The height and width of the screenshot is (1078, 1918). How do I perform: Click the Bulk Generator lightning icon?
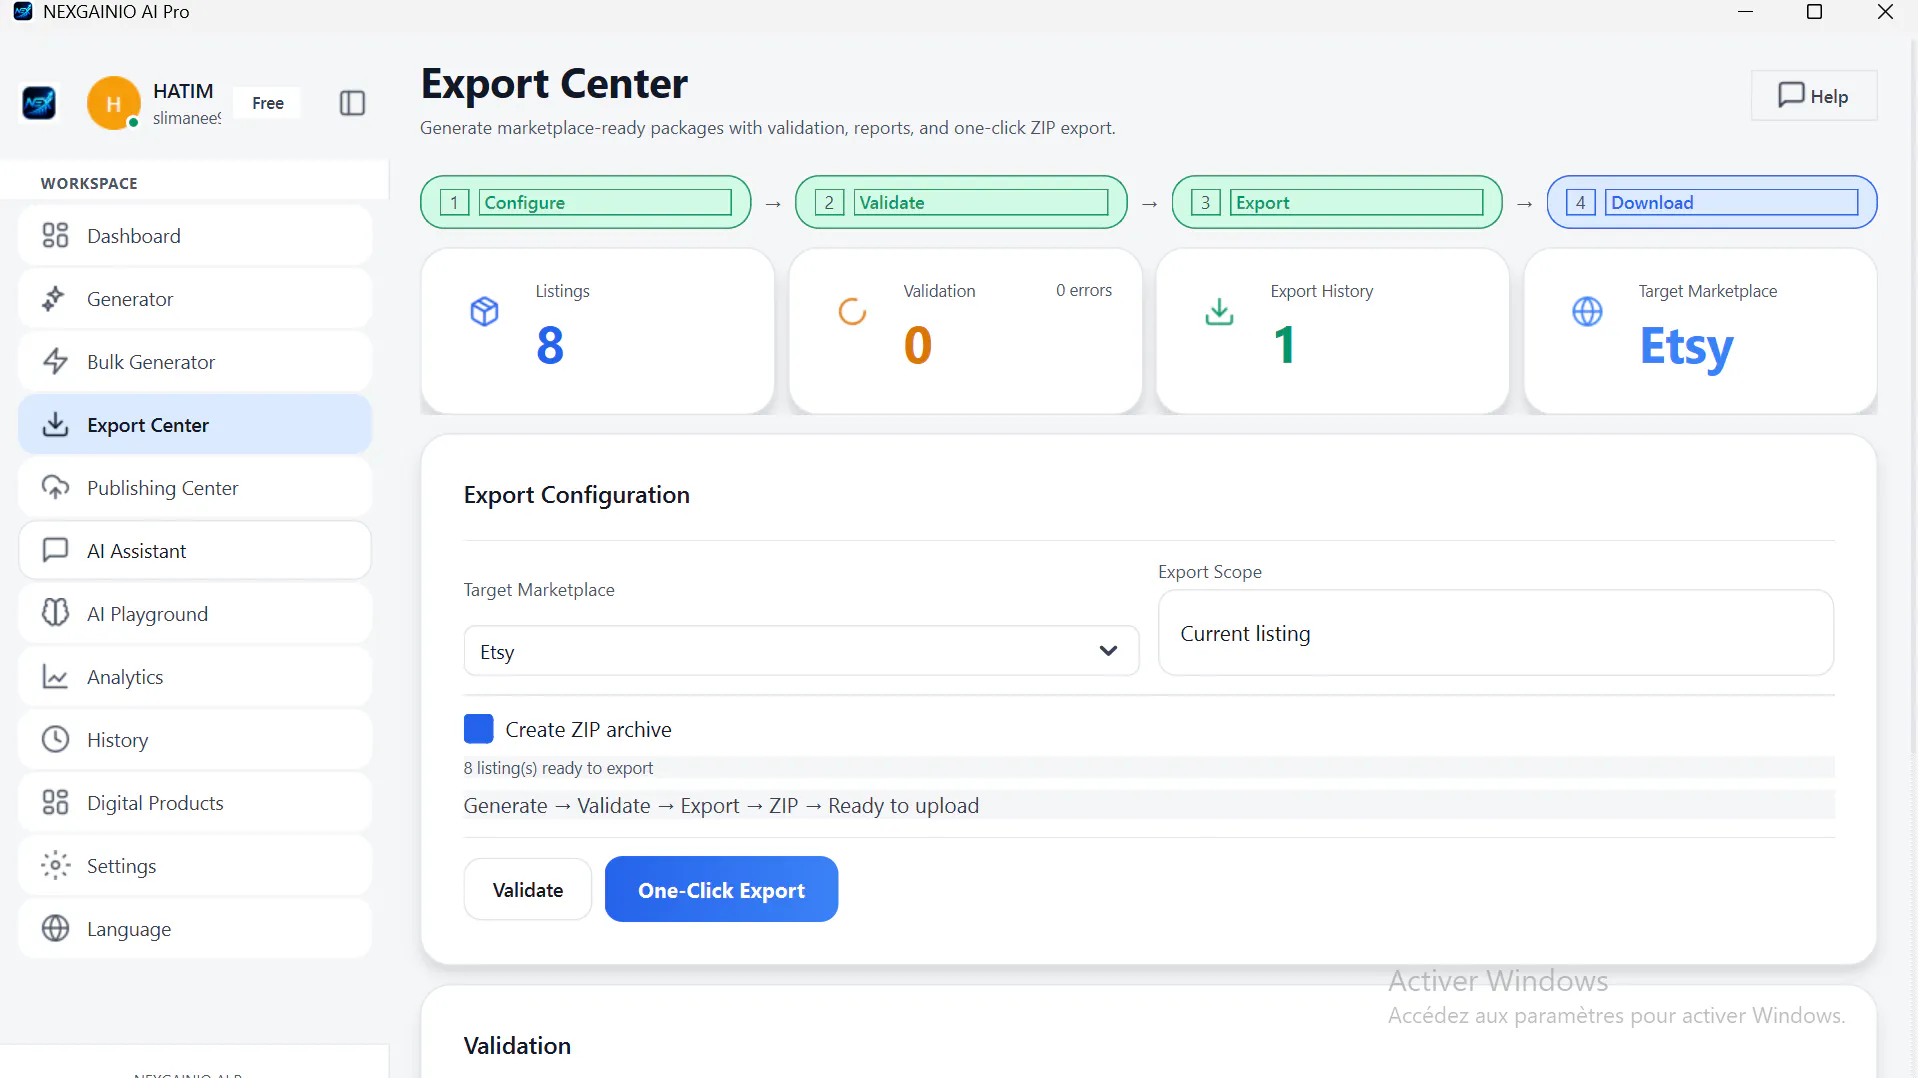(55, 361)
